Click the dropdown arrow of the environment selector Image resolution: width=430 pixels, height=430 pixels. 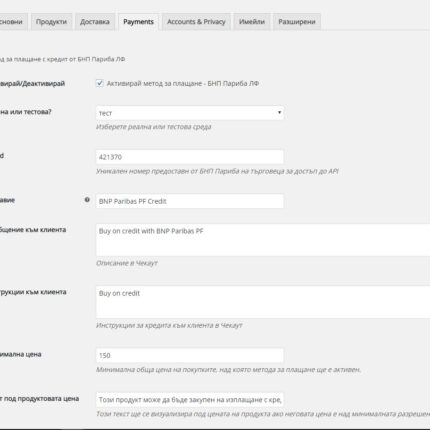tap(279, 113)
